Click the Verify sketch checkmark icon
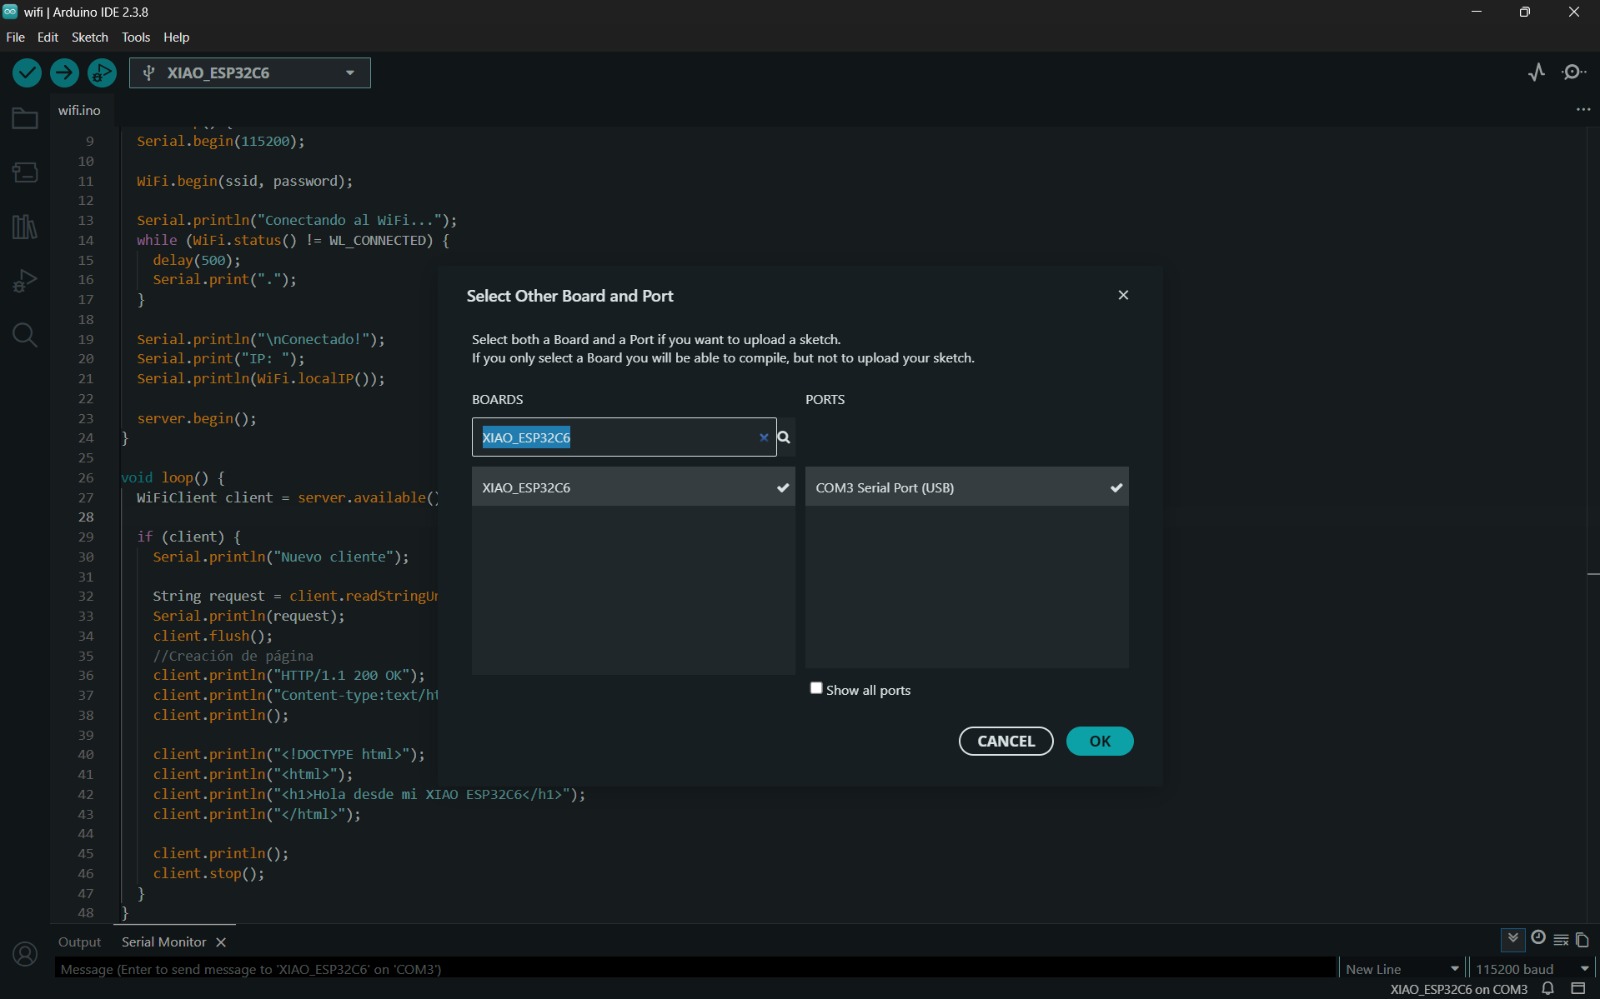 point(27,73)
